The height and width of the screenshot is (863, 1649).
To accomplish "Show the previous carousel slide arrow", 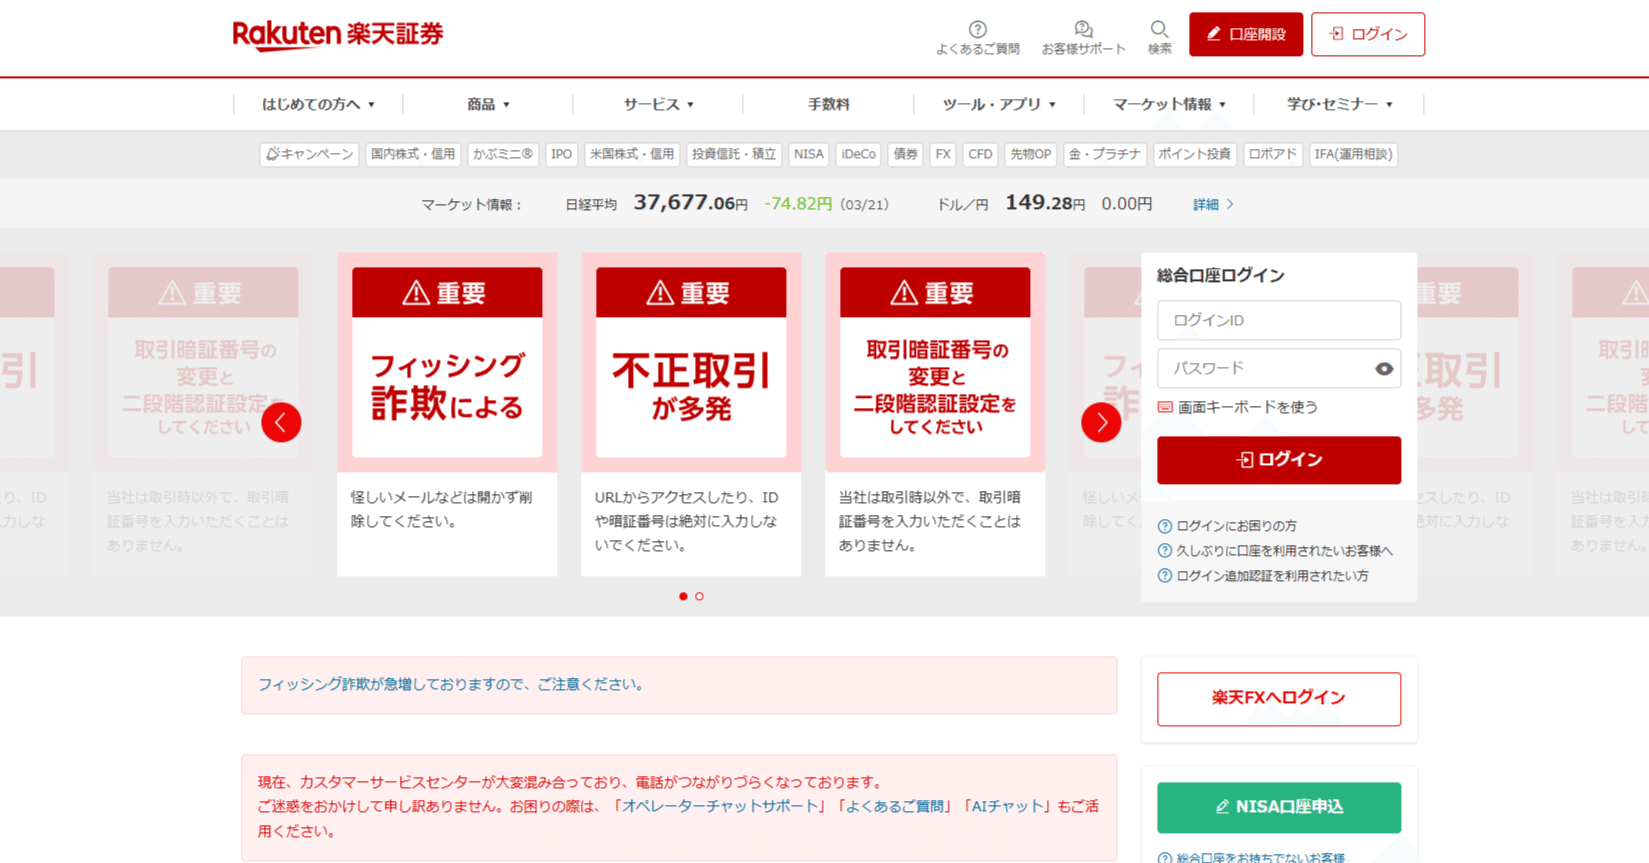I will tap(281, 422).
